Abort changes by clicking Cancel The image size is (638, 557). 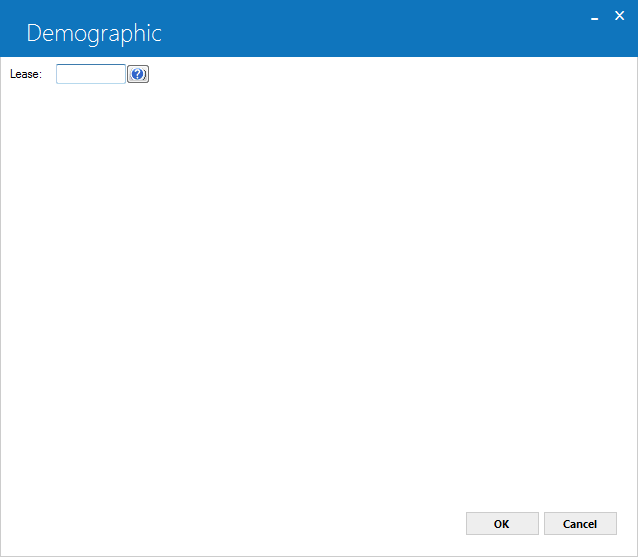click(x=580, y=524)
